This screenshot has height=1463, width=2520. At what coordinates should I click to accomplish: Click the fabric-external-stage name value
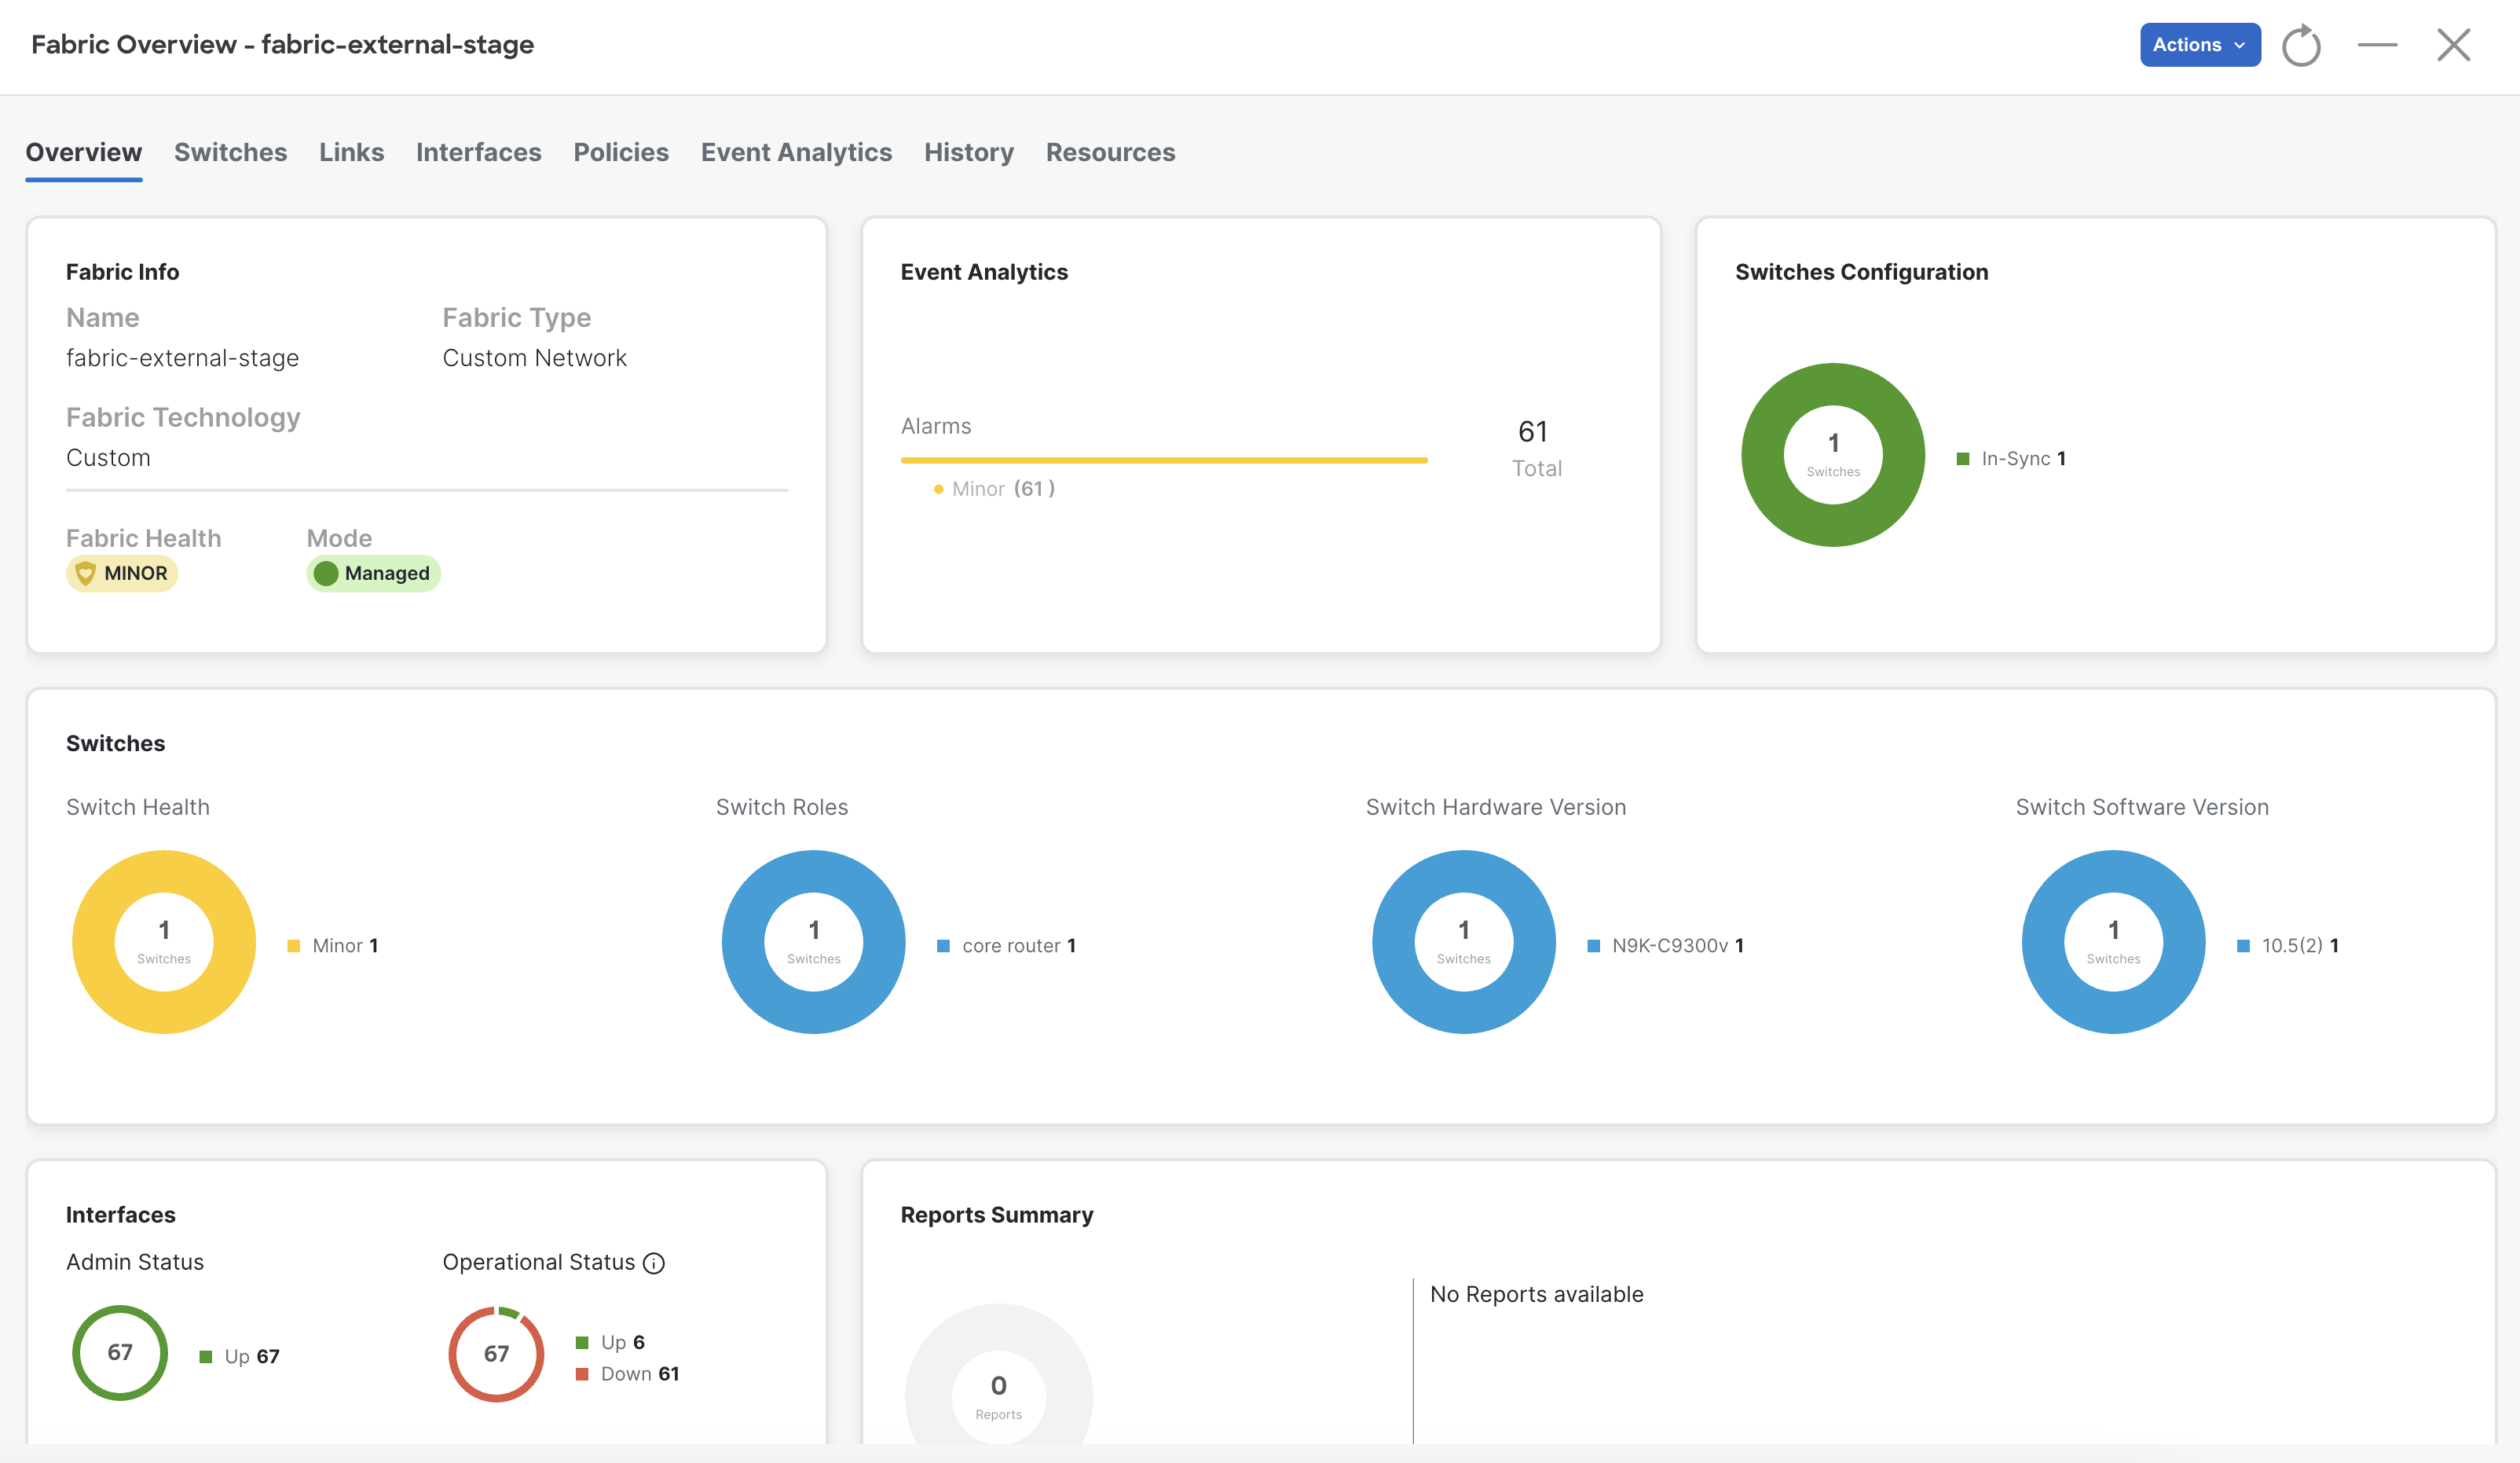coord(182,358)
